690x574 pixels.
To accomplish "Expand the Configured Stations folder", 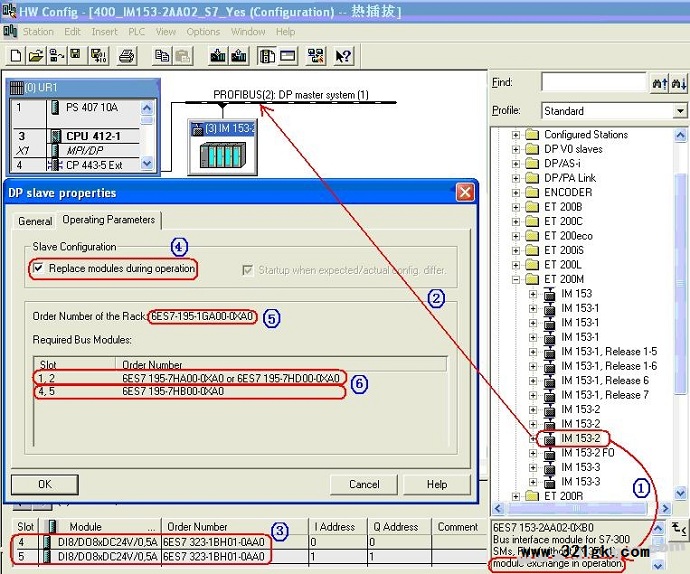I will 516,135.
